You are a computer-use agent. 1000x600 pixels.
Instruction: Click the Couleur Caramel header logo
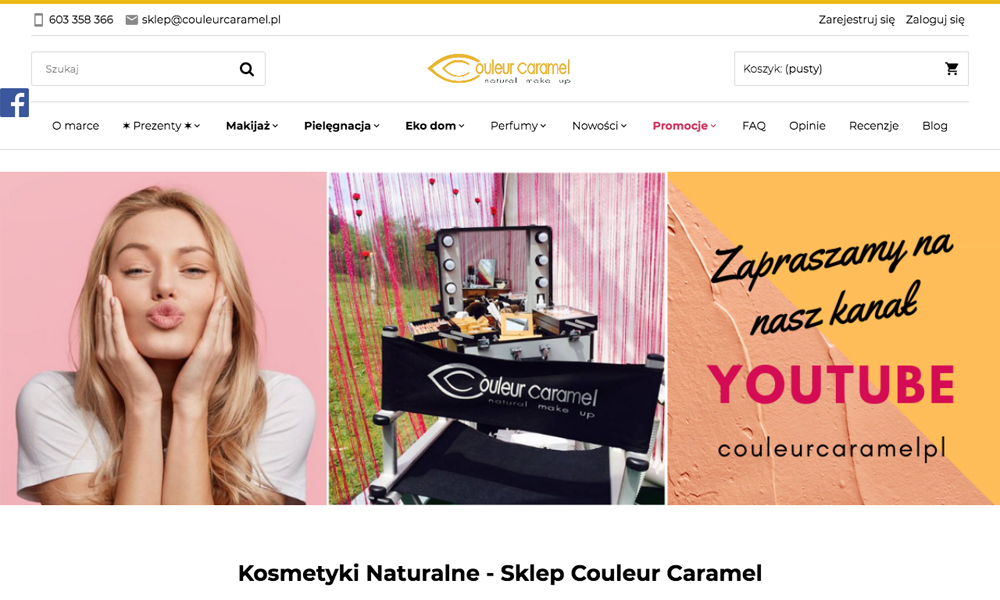click(499, 69)
